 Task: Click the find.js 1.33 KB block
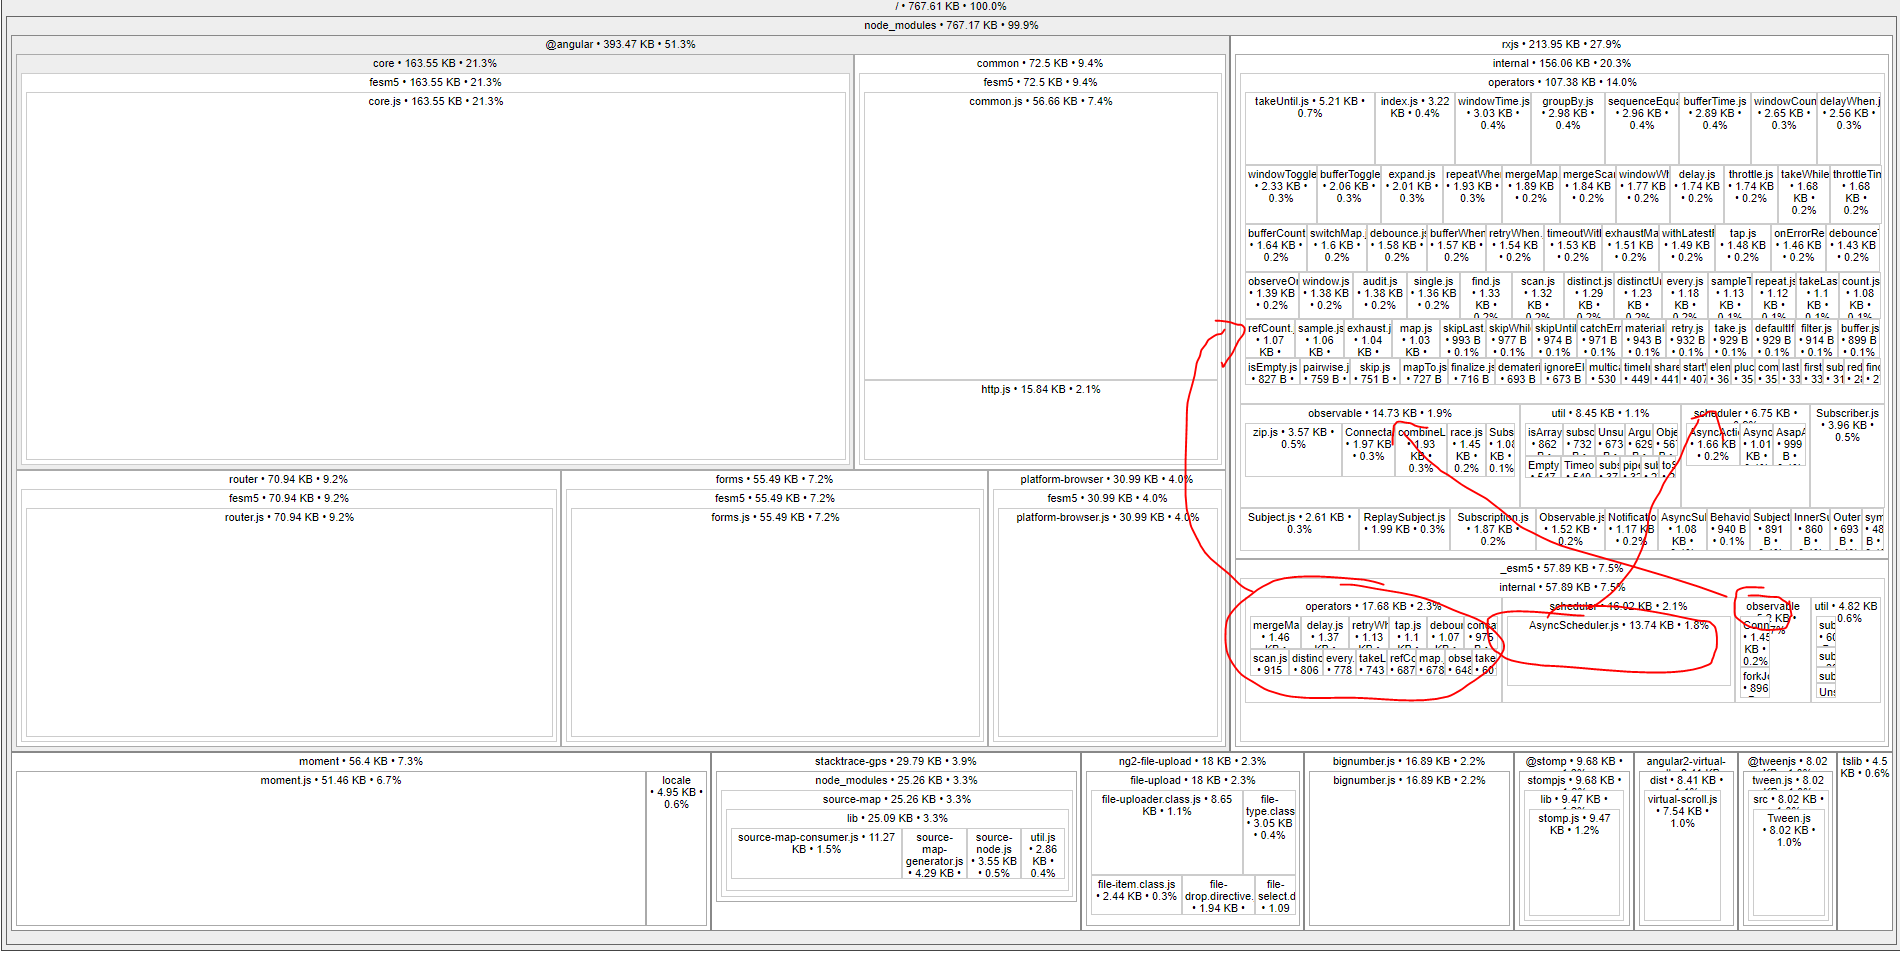coord(1485,296)
